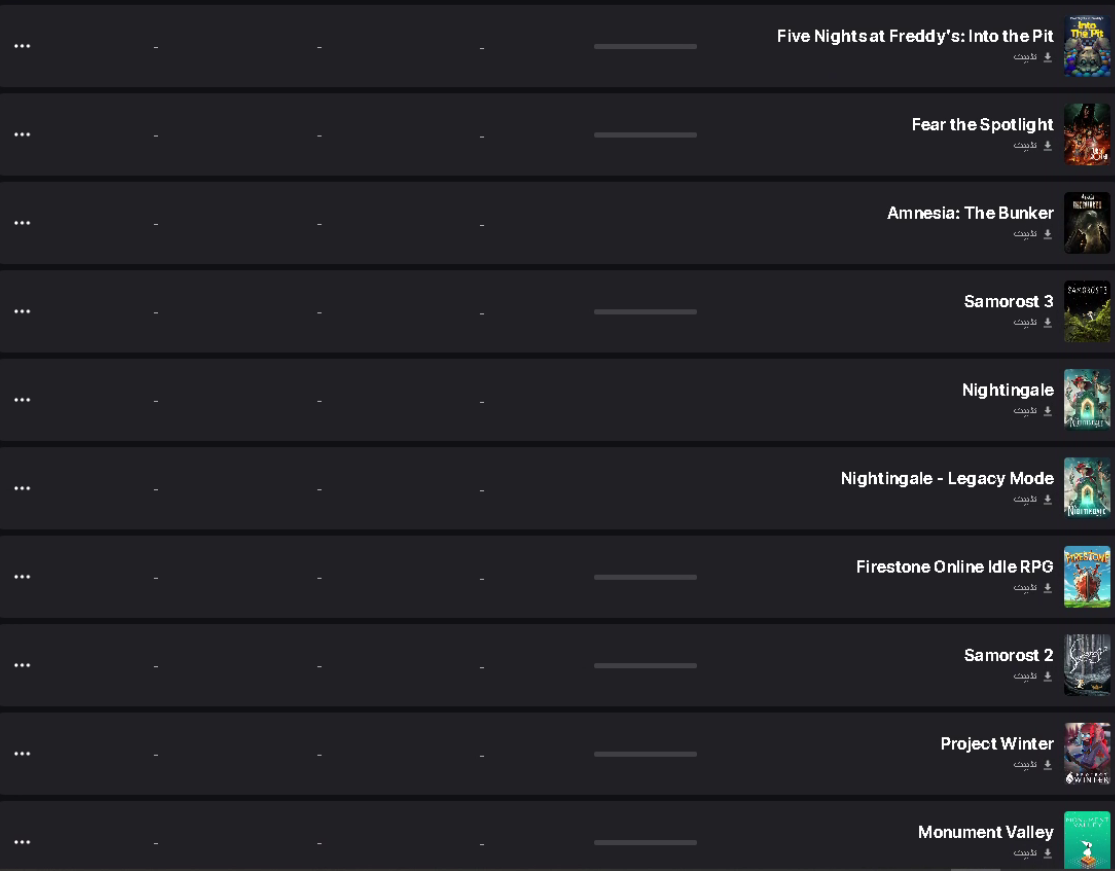The height and width of the screenshot is (871, 1115).
Task: Open the Amnesia: The Bunker game title
Action: (x=970, y=213)
